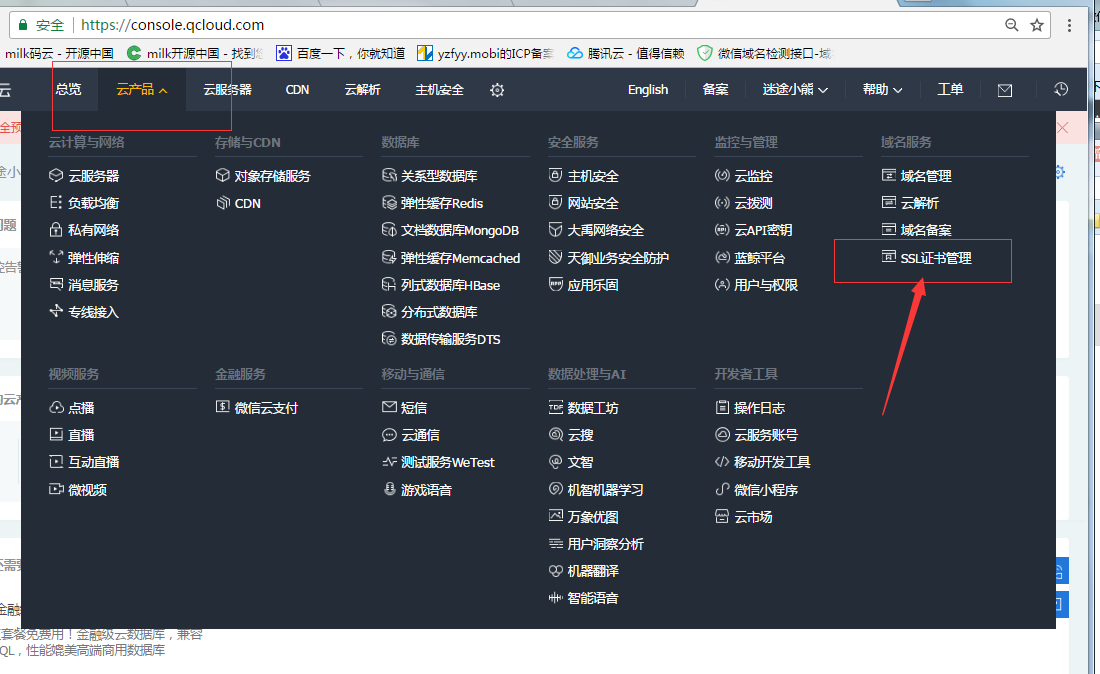Open 测试服务WeTest
The height and width of the screenshot is (674, 1100).
point(438,462)
